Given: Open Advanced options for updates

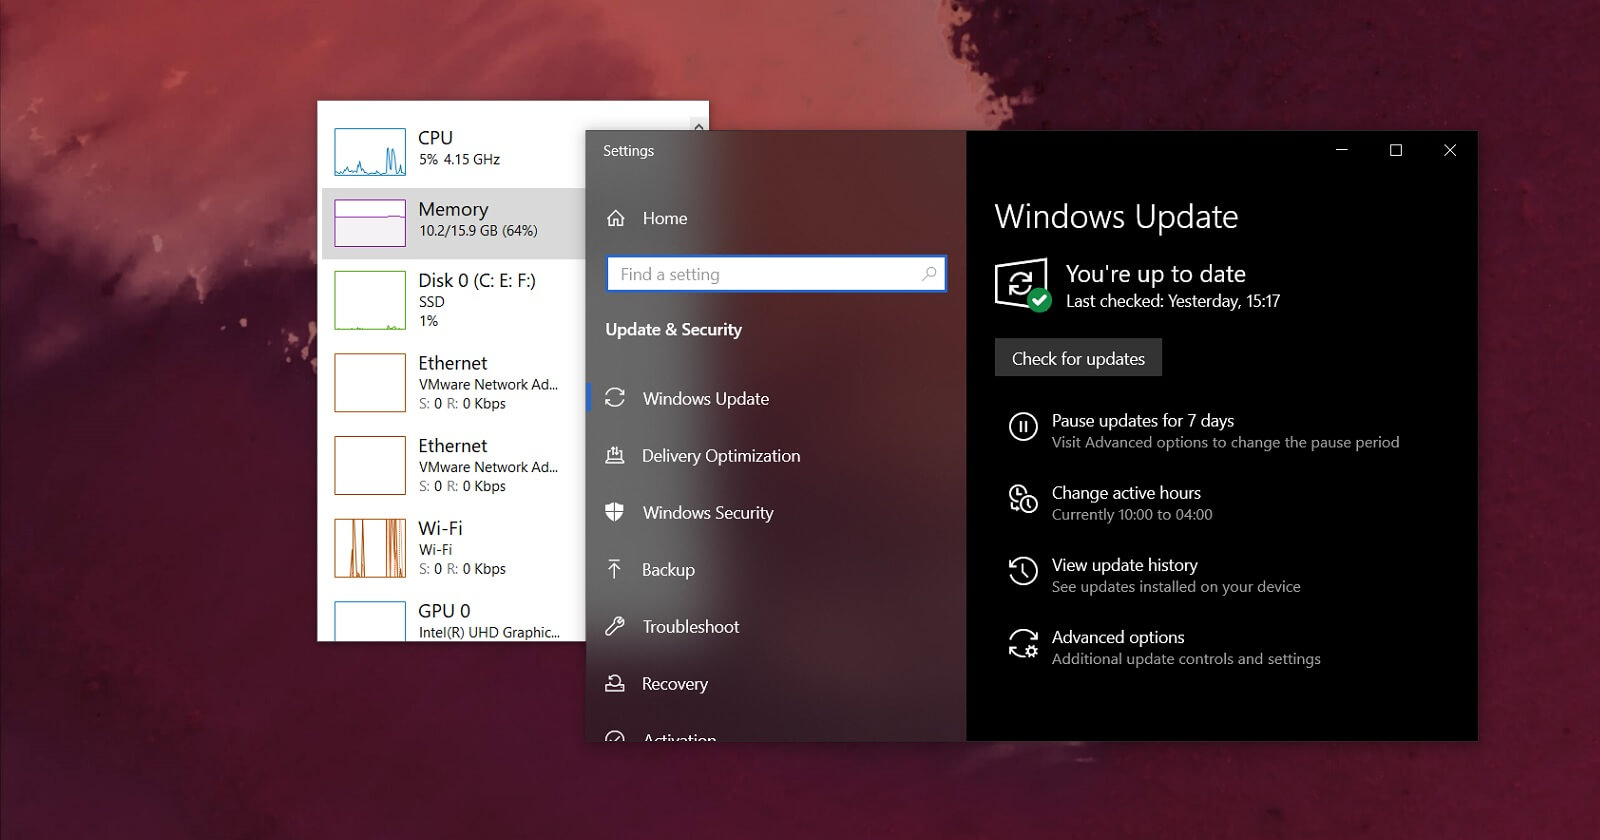Looking at the screenshot, I should coord(1118,637).
